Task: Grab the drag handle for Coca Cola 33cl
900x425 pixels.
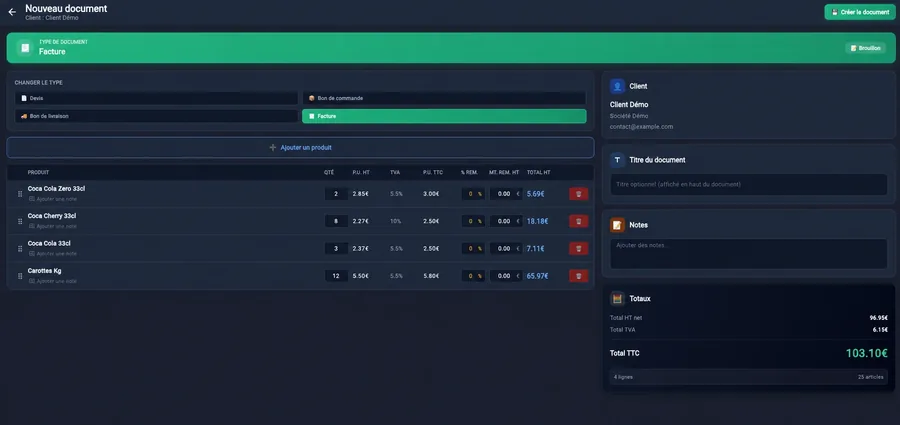Action: 20,249
